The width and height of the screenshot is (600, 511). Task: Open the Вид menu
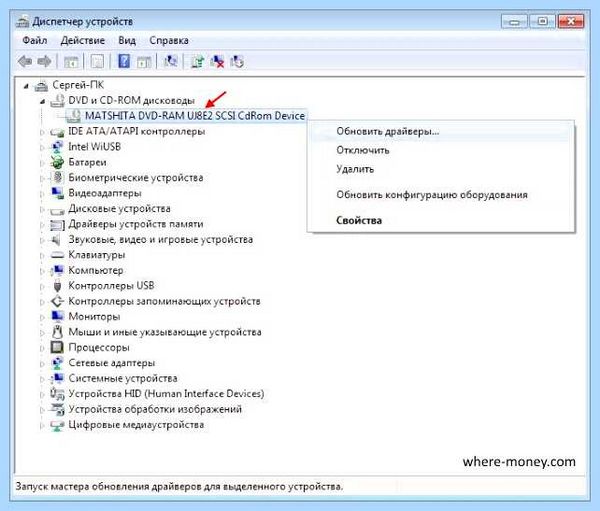(x=127, y=40)
